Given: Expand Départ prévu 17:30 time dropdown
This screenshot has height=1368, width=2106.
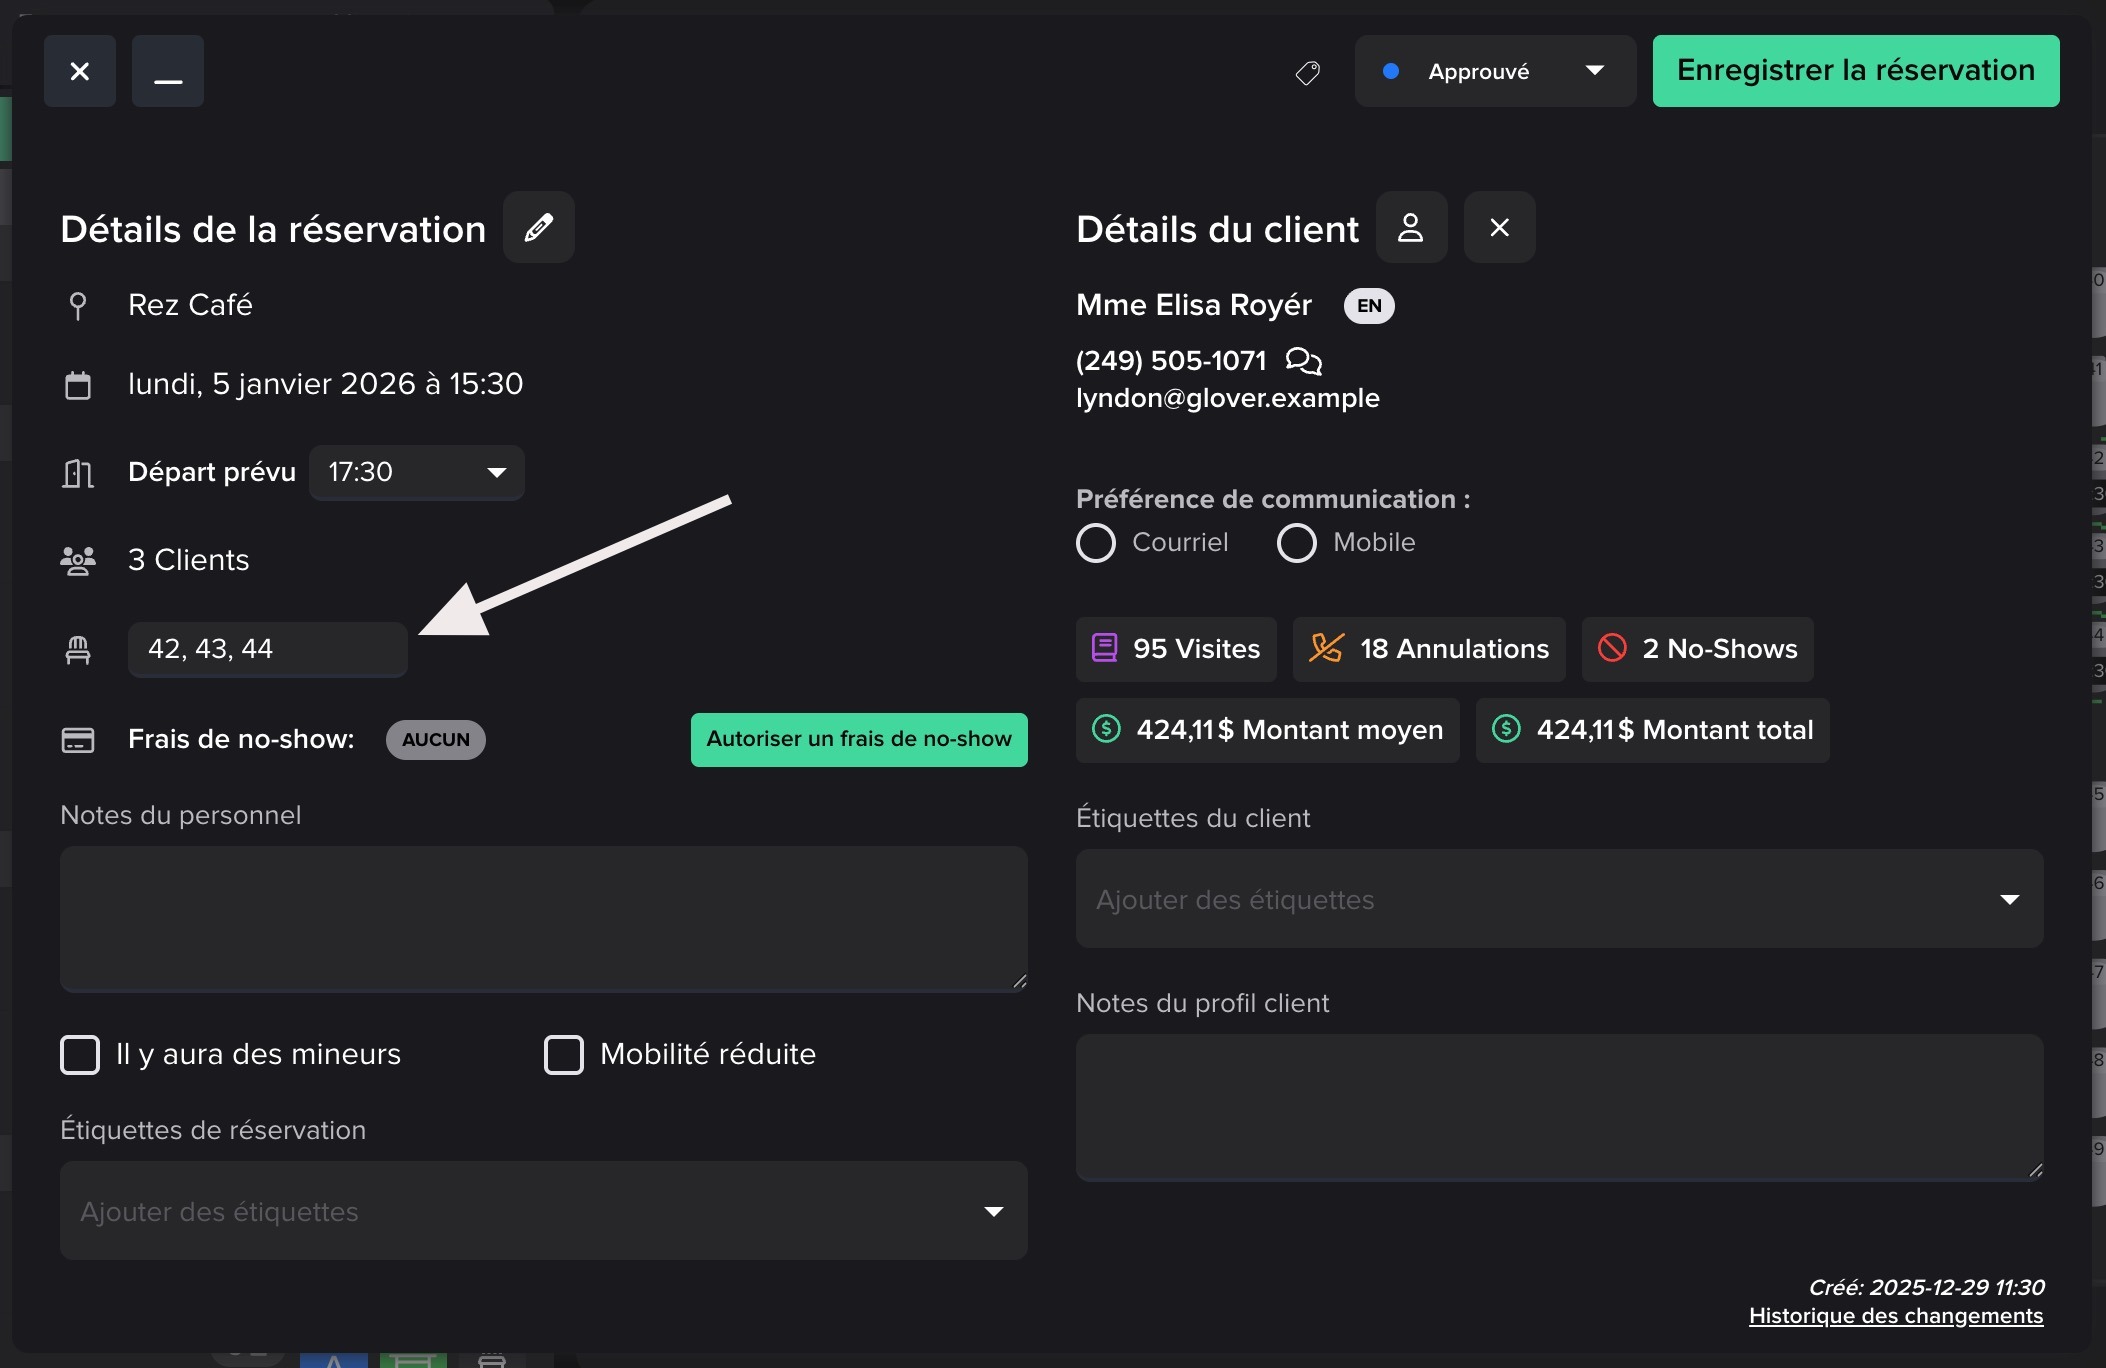Looking at the screenshot, I should [417, 472].
